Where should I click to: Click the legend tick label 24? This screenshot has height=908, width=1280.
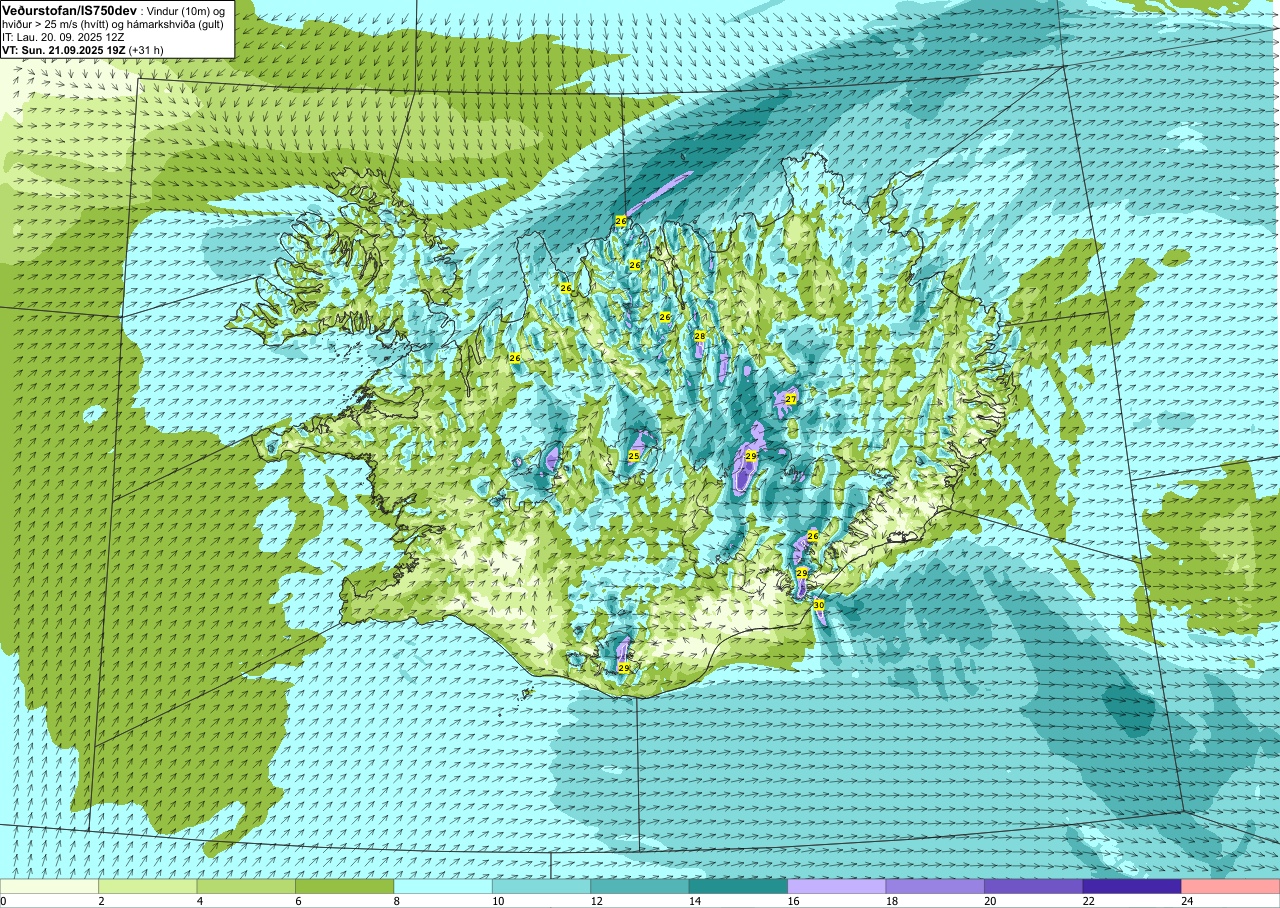[x=1186, y=901]
